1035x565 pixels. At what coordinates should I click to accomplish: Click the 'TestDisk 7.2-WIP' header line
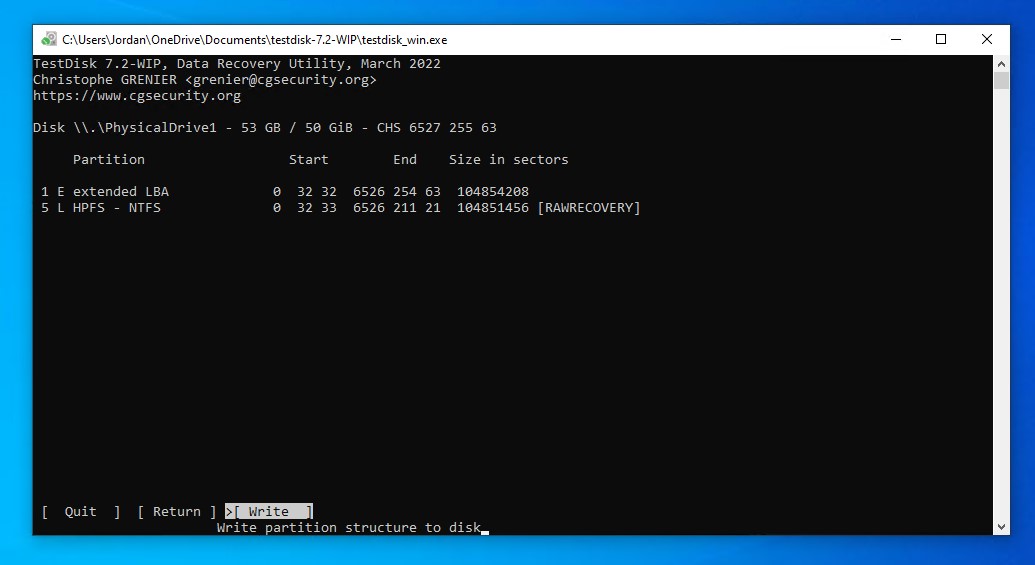[x=237, y=64]
